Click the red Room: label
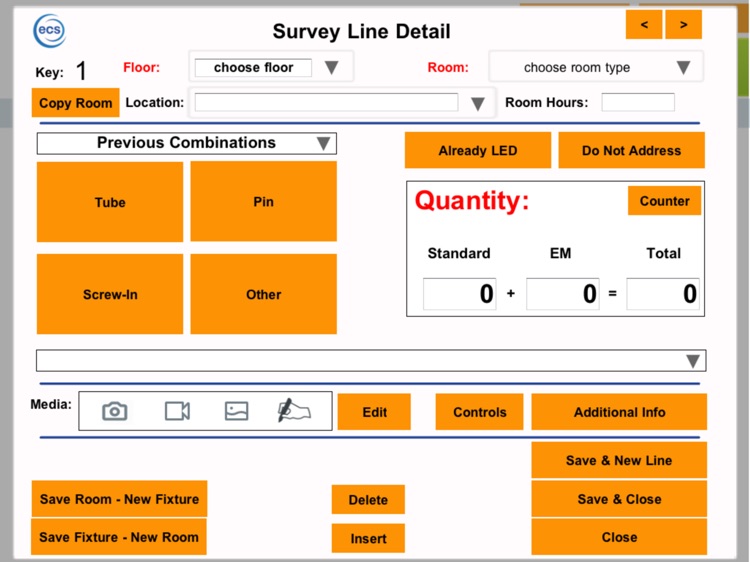 point(448,67)
